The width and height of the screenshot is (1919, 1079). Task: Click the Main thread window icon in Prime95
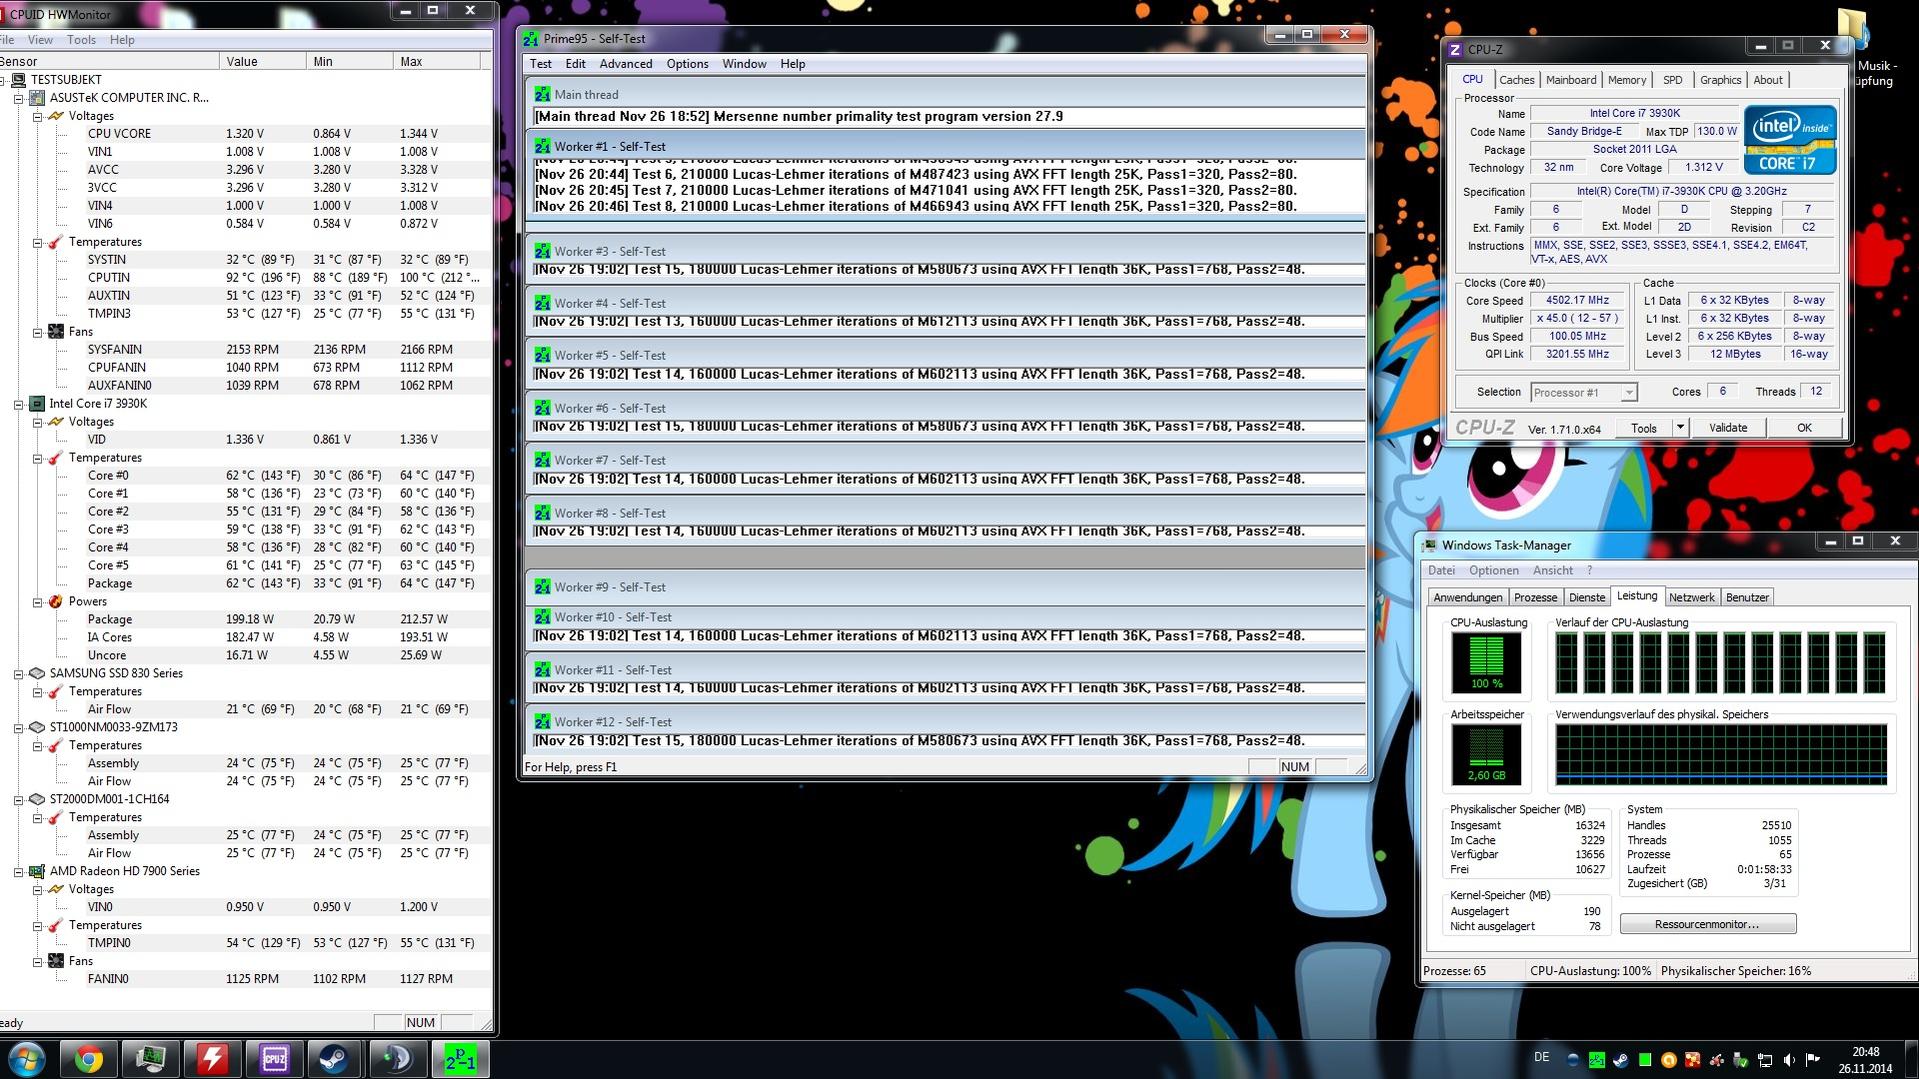[542, 94]
